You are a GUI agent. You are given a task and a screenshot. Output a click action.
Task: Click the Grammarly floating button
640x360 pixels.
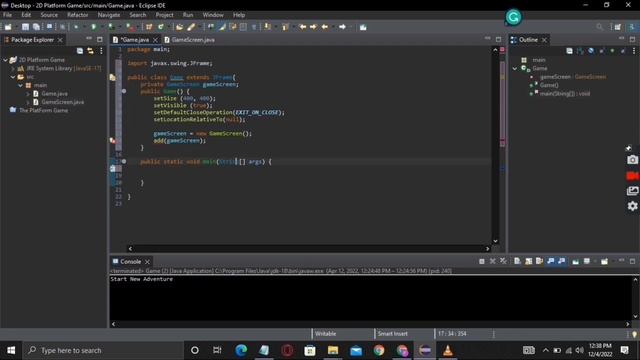[513, 17]
